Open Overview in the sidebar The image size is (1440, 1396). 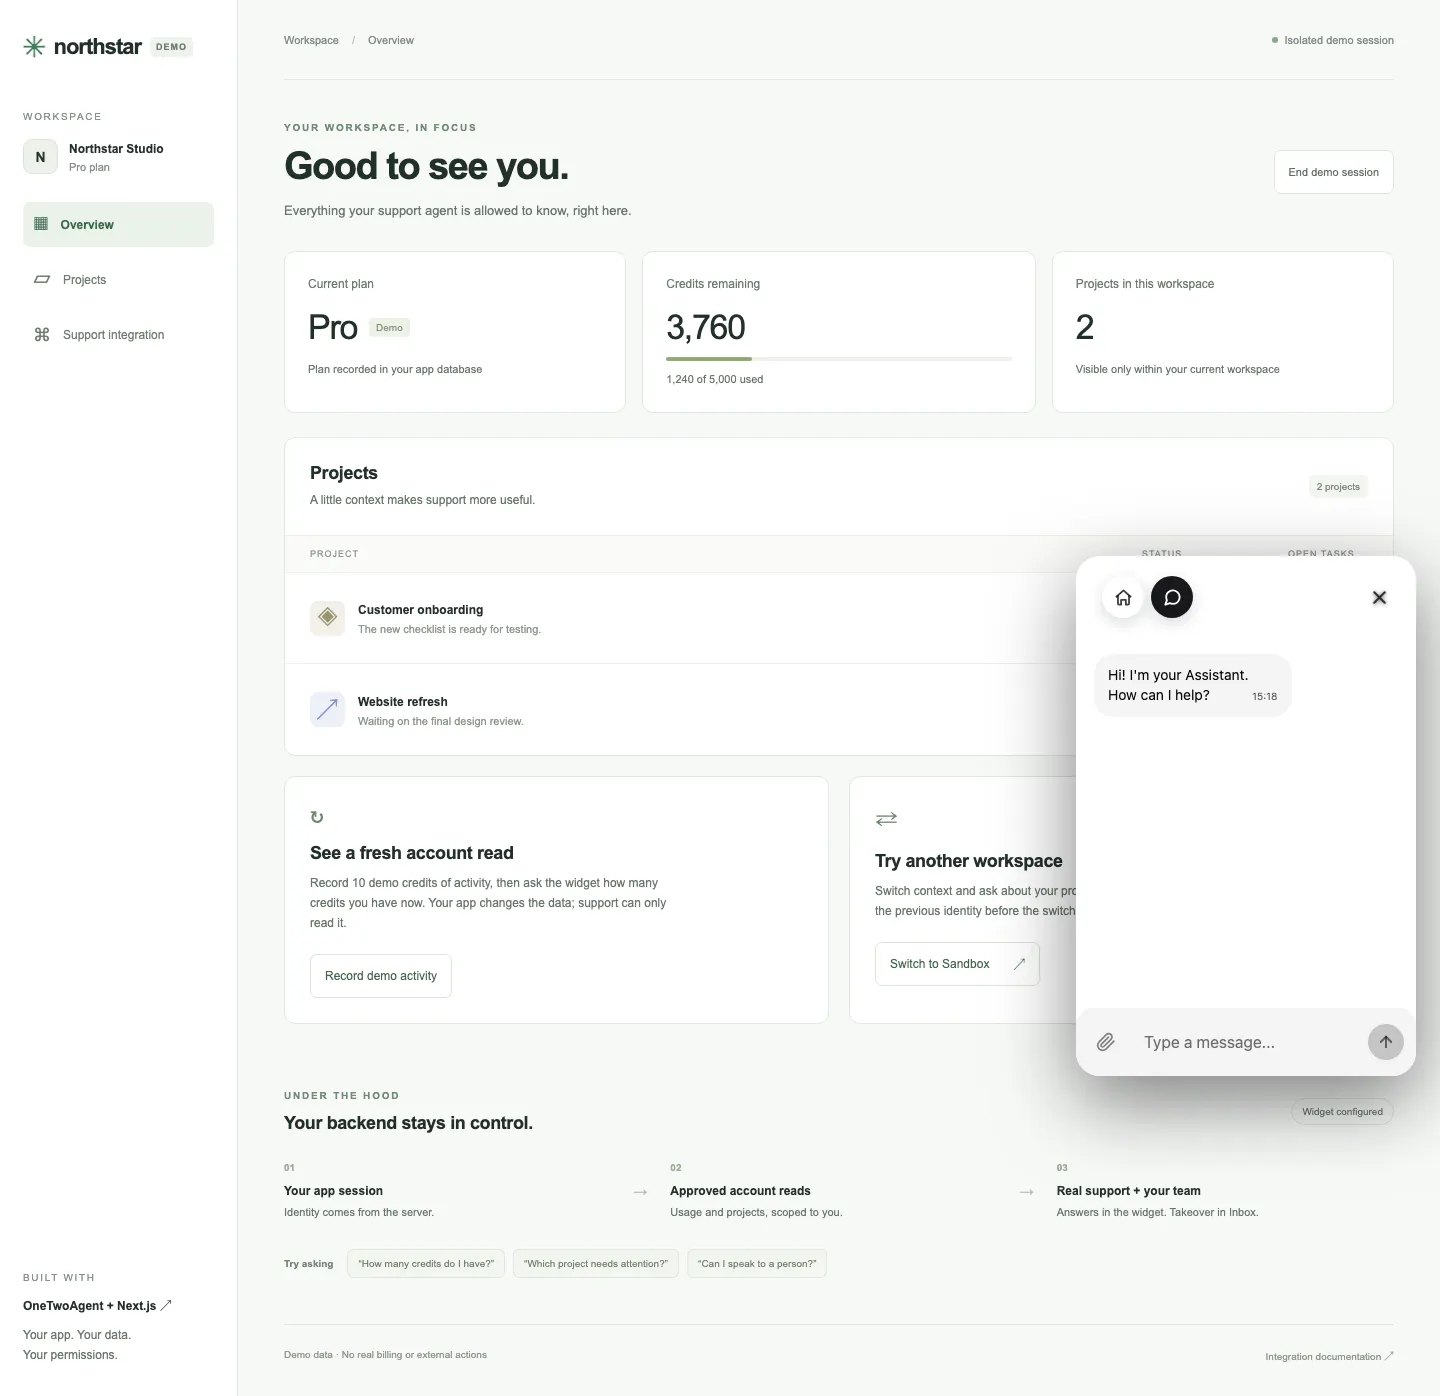coord(118,225)
